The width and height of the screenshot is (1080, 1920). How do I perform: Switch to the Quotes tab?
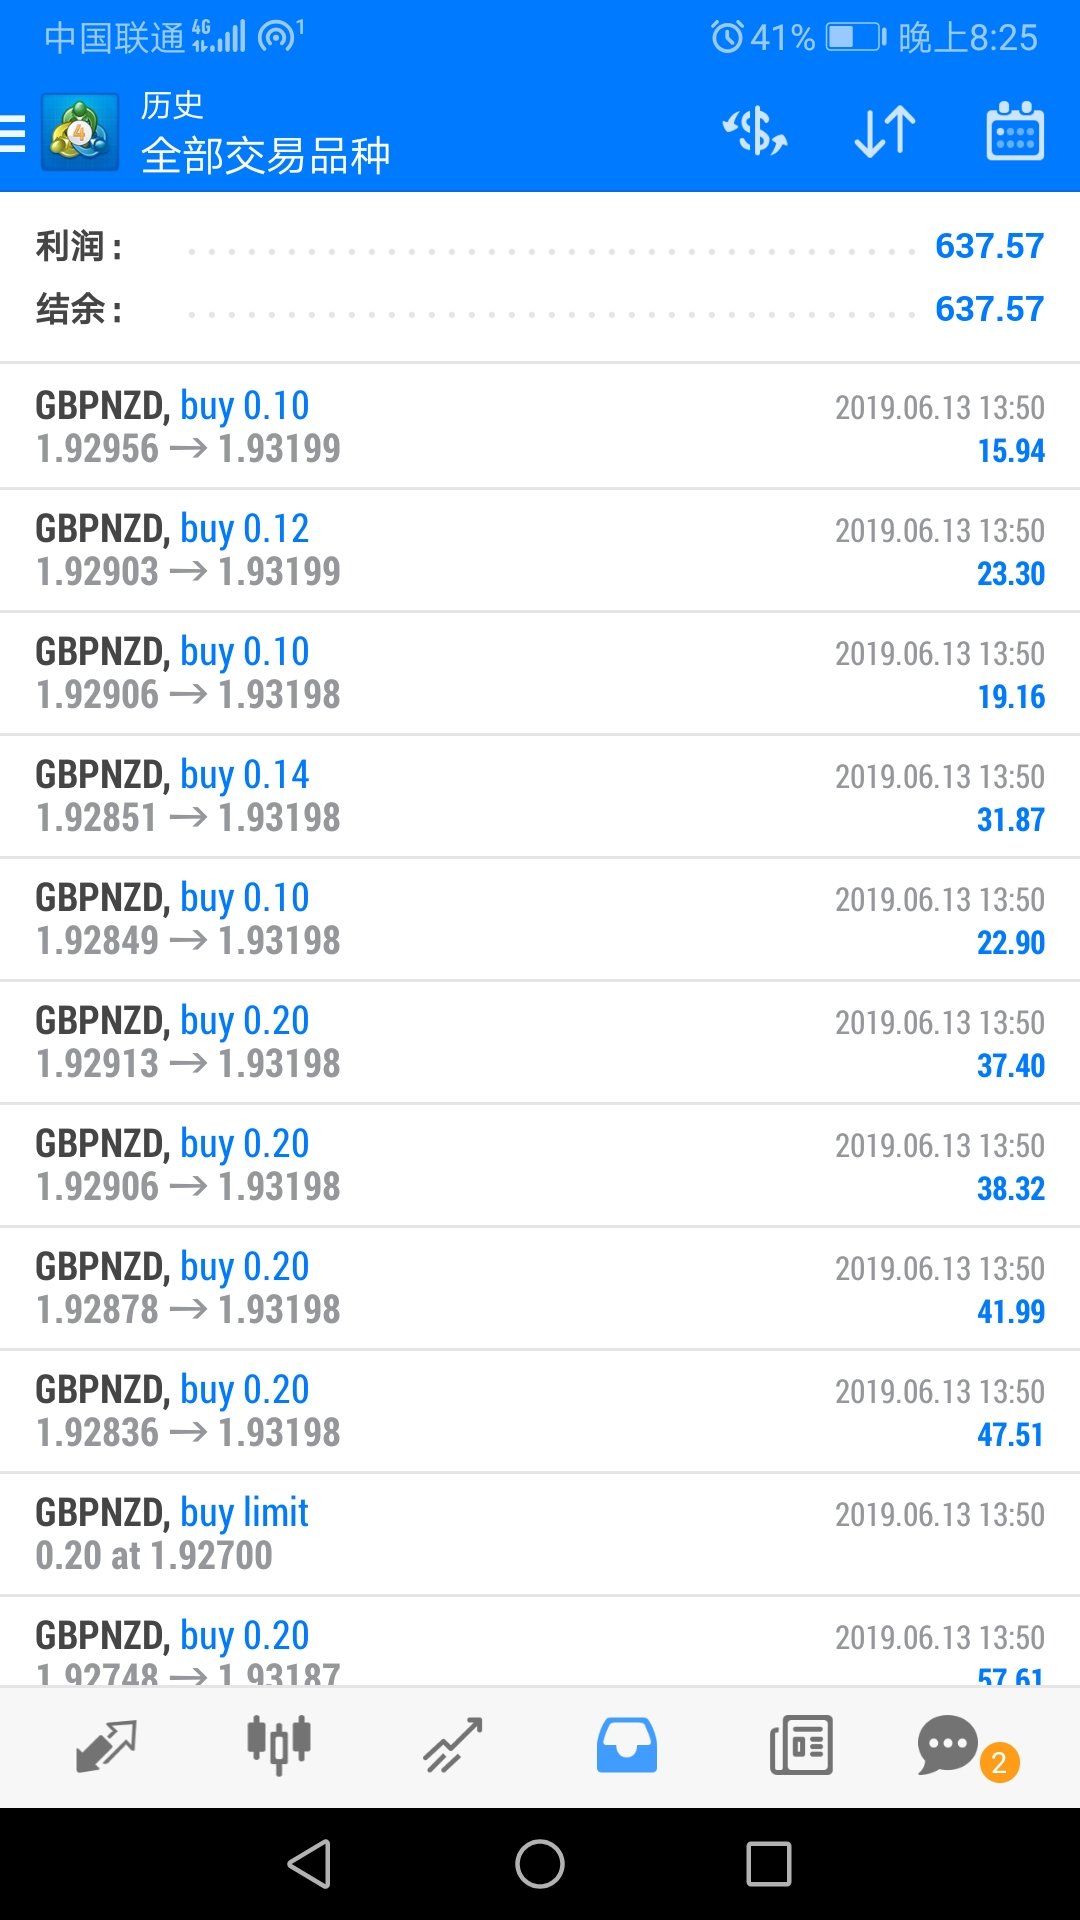(x=106, y=1745)
